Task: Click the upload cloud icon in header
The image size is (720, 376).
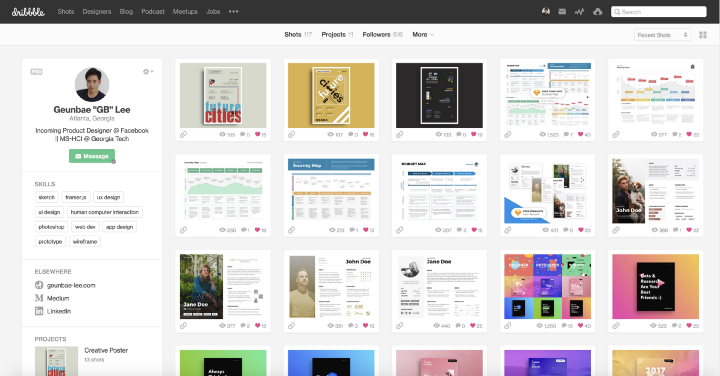Action: [597, 11]
